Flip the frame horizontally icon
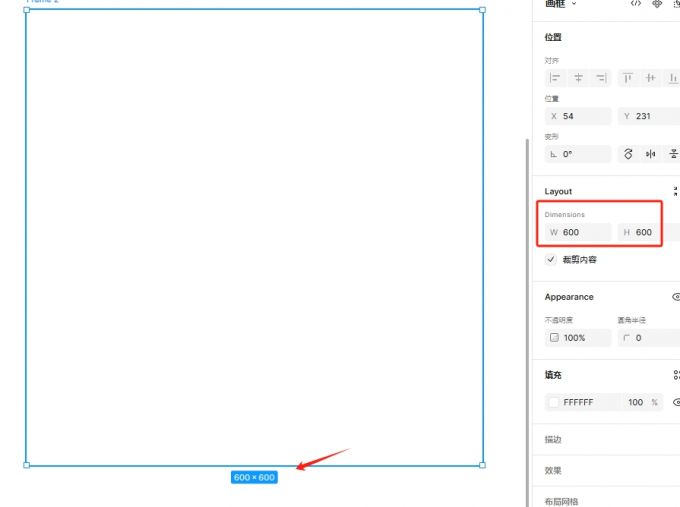680x507 pixels. tap(651, 154)
